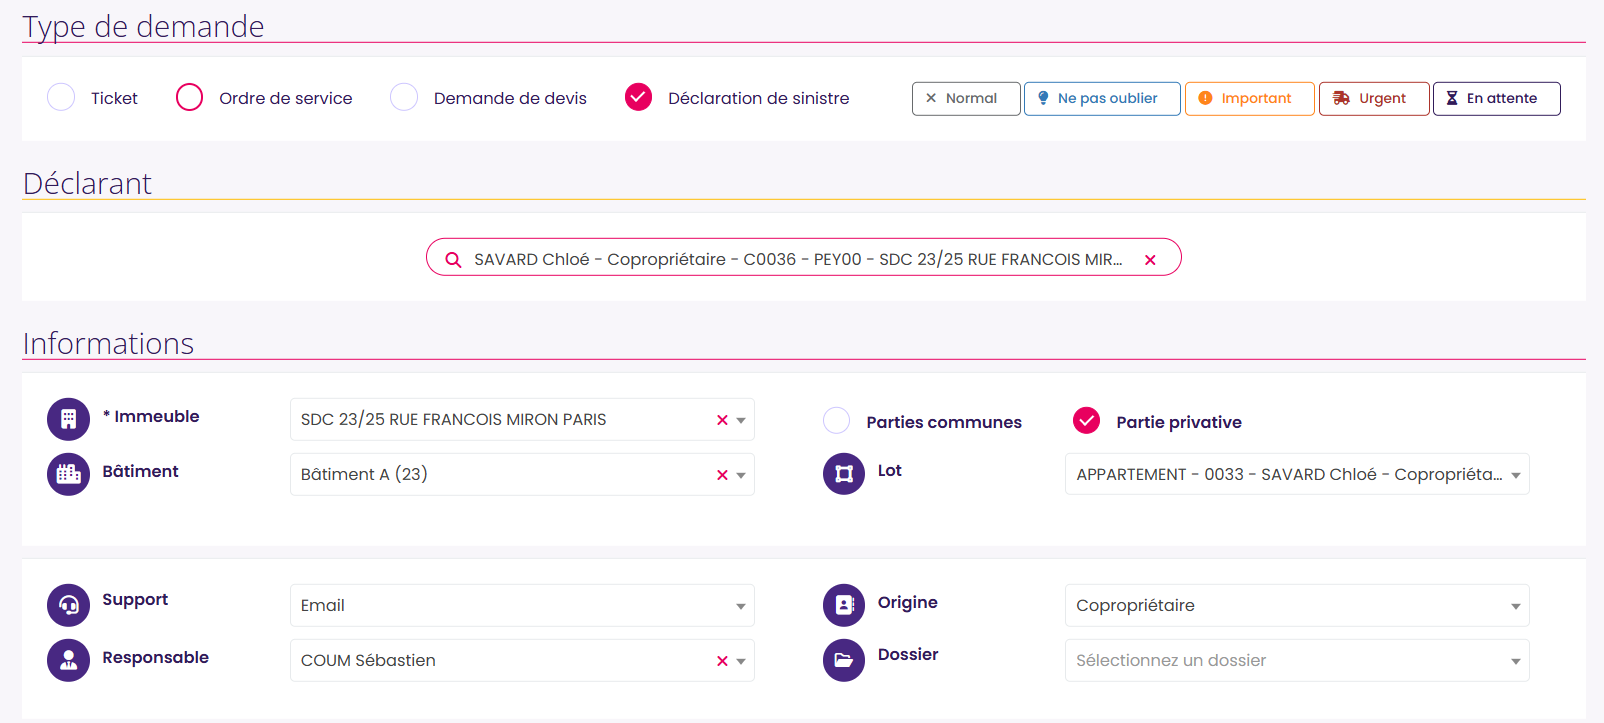Screen dimensions: 1604x723
Task: Click the Origine contact card icon
Action: coord(844,605)
